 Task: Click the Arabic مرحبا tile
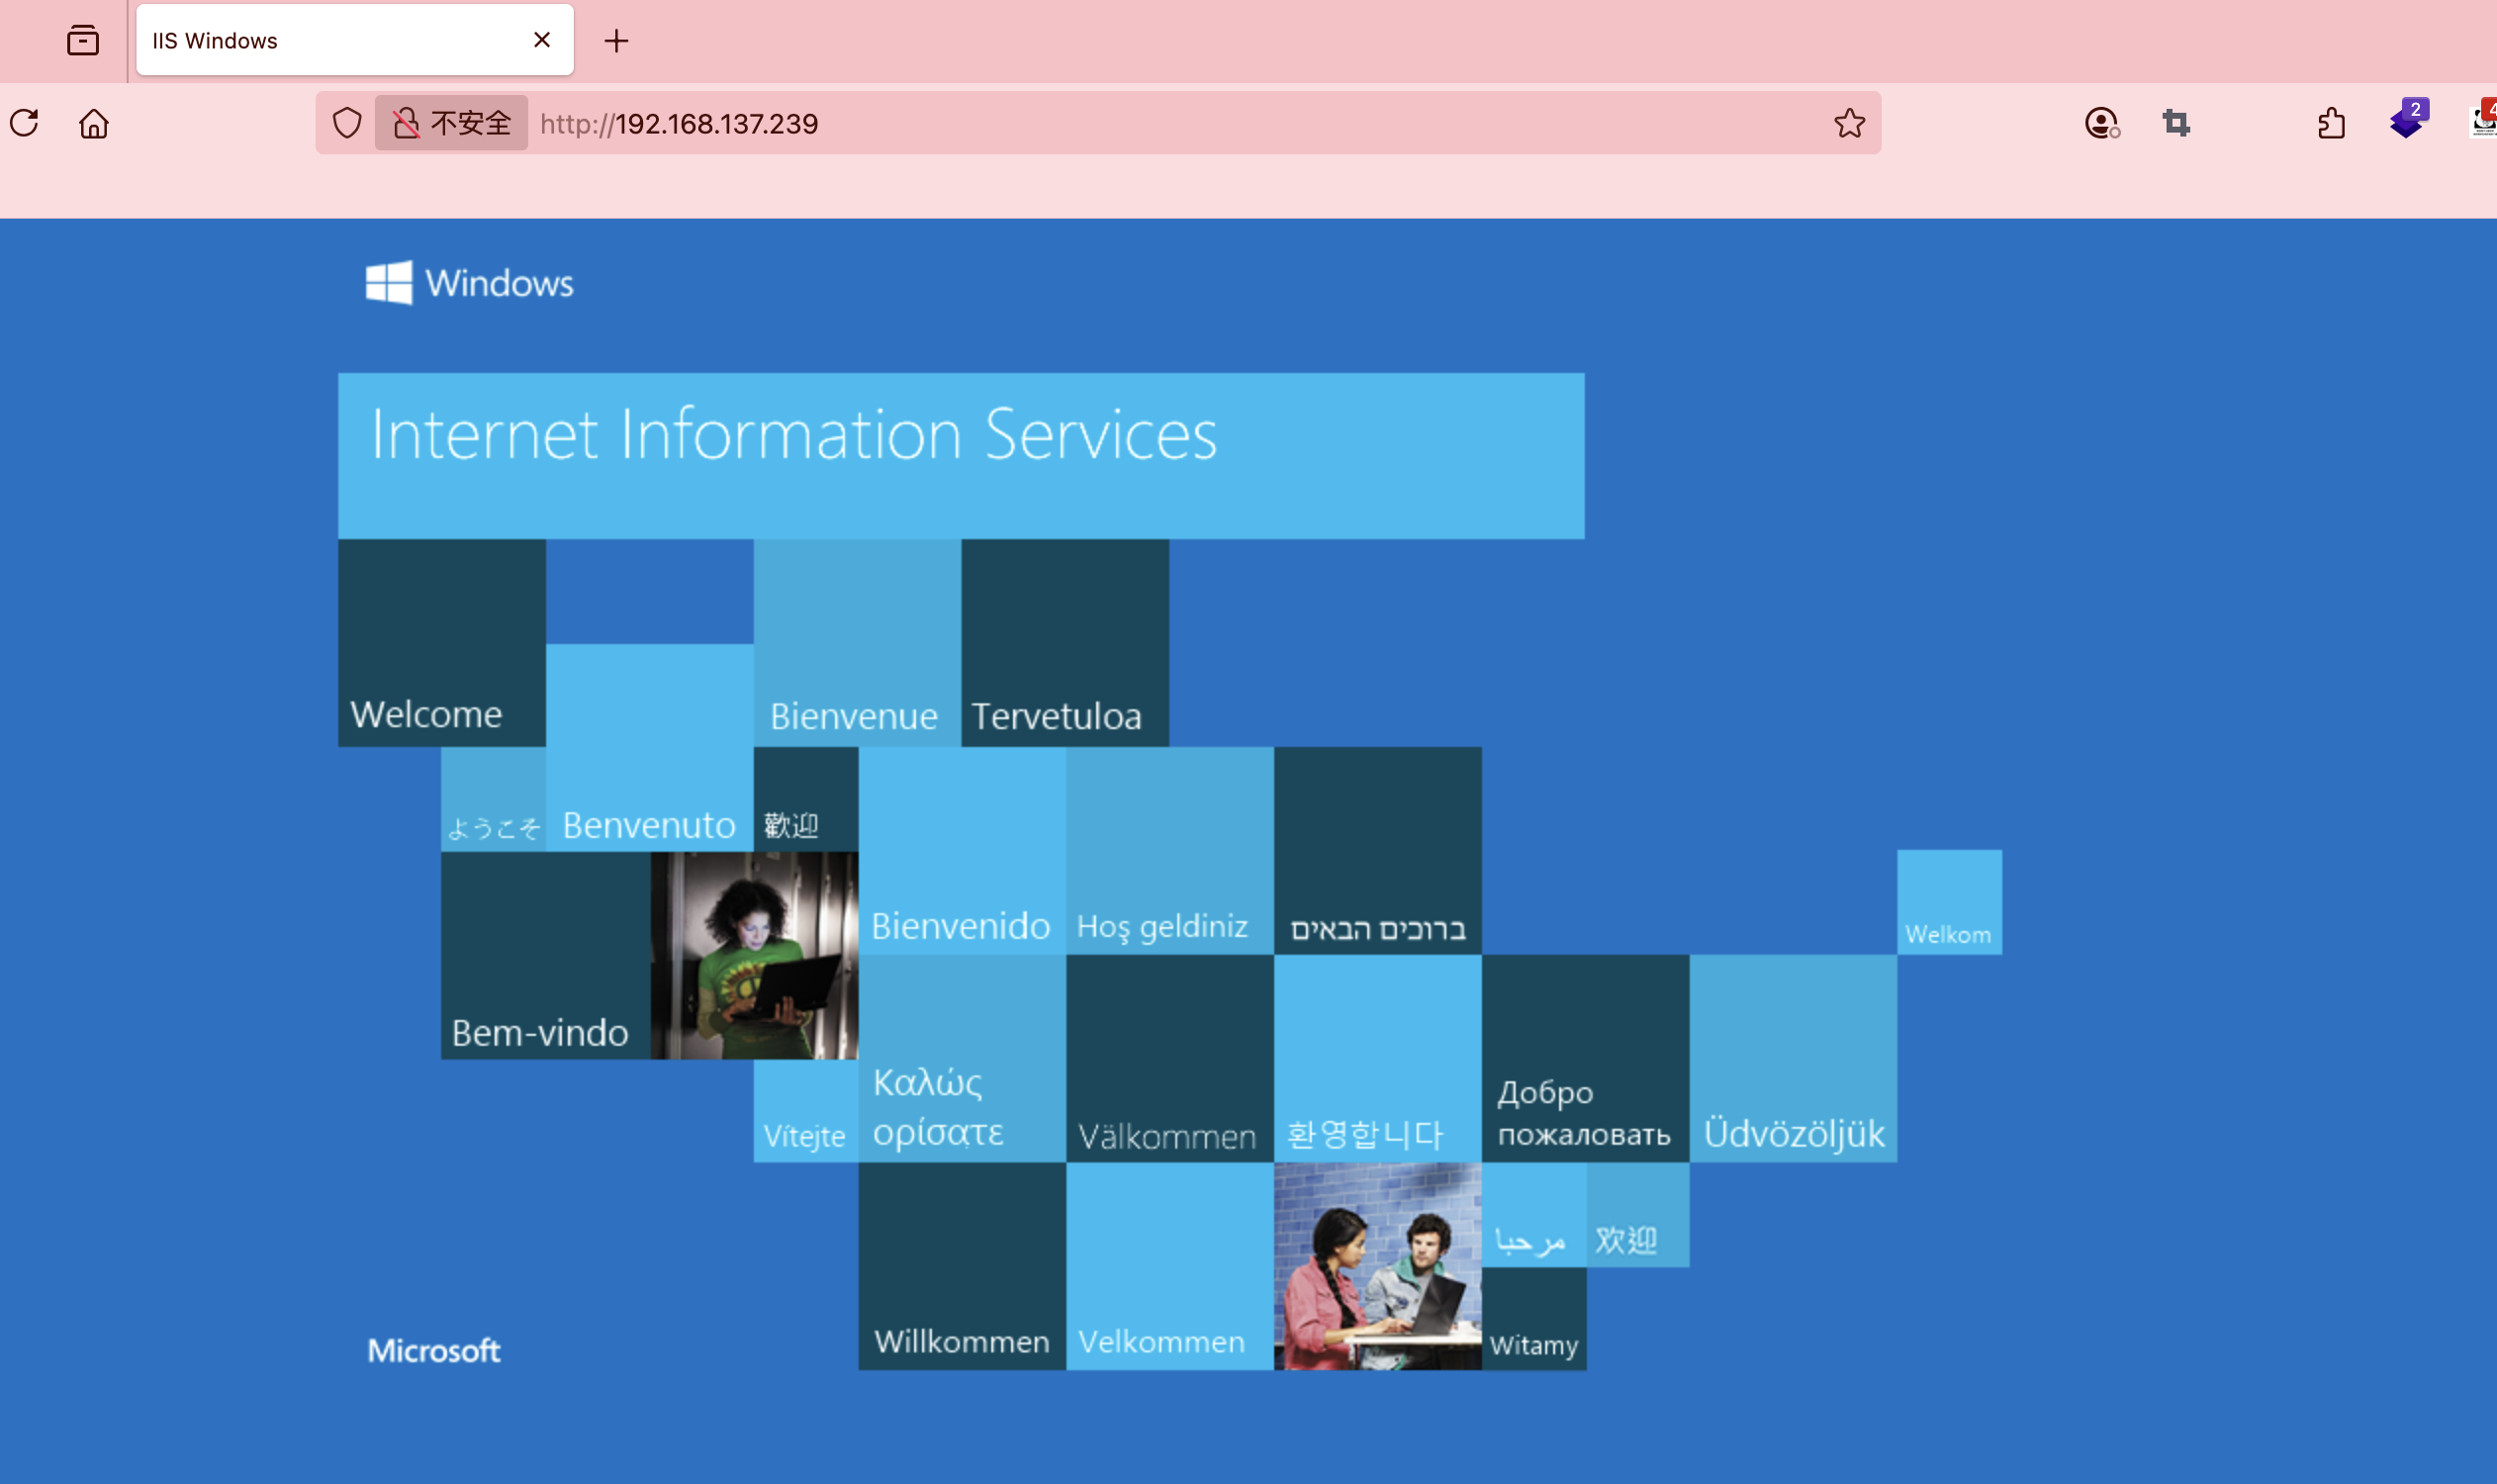pos(1534,1214)
